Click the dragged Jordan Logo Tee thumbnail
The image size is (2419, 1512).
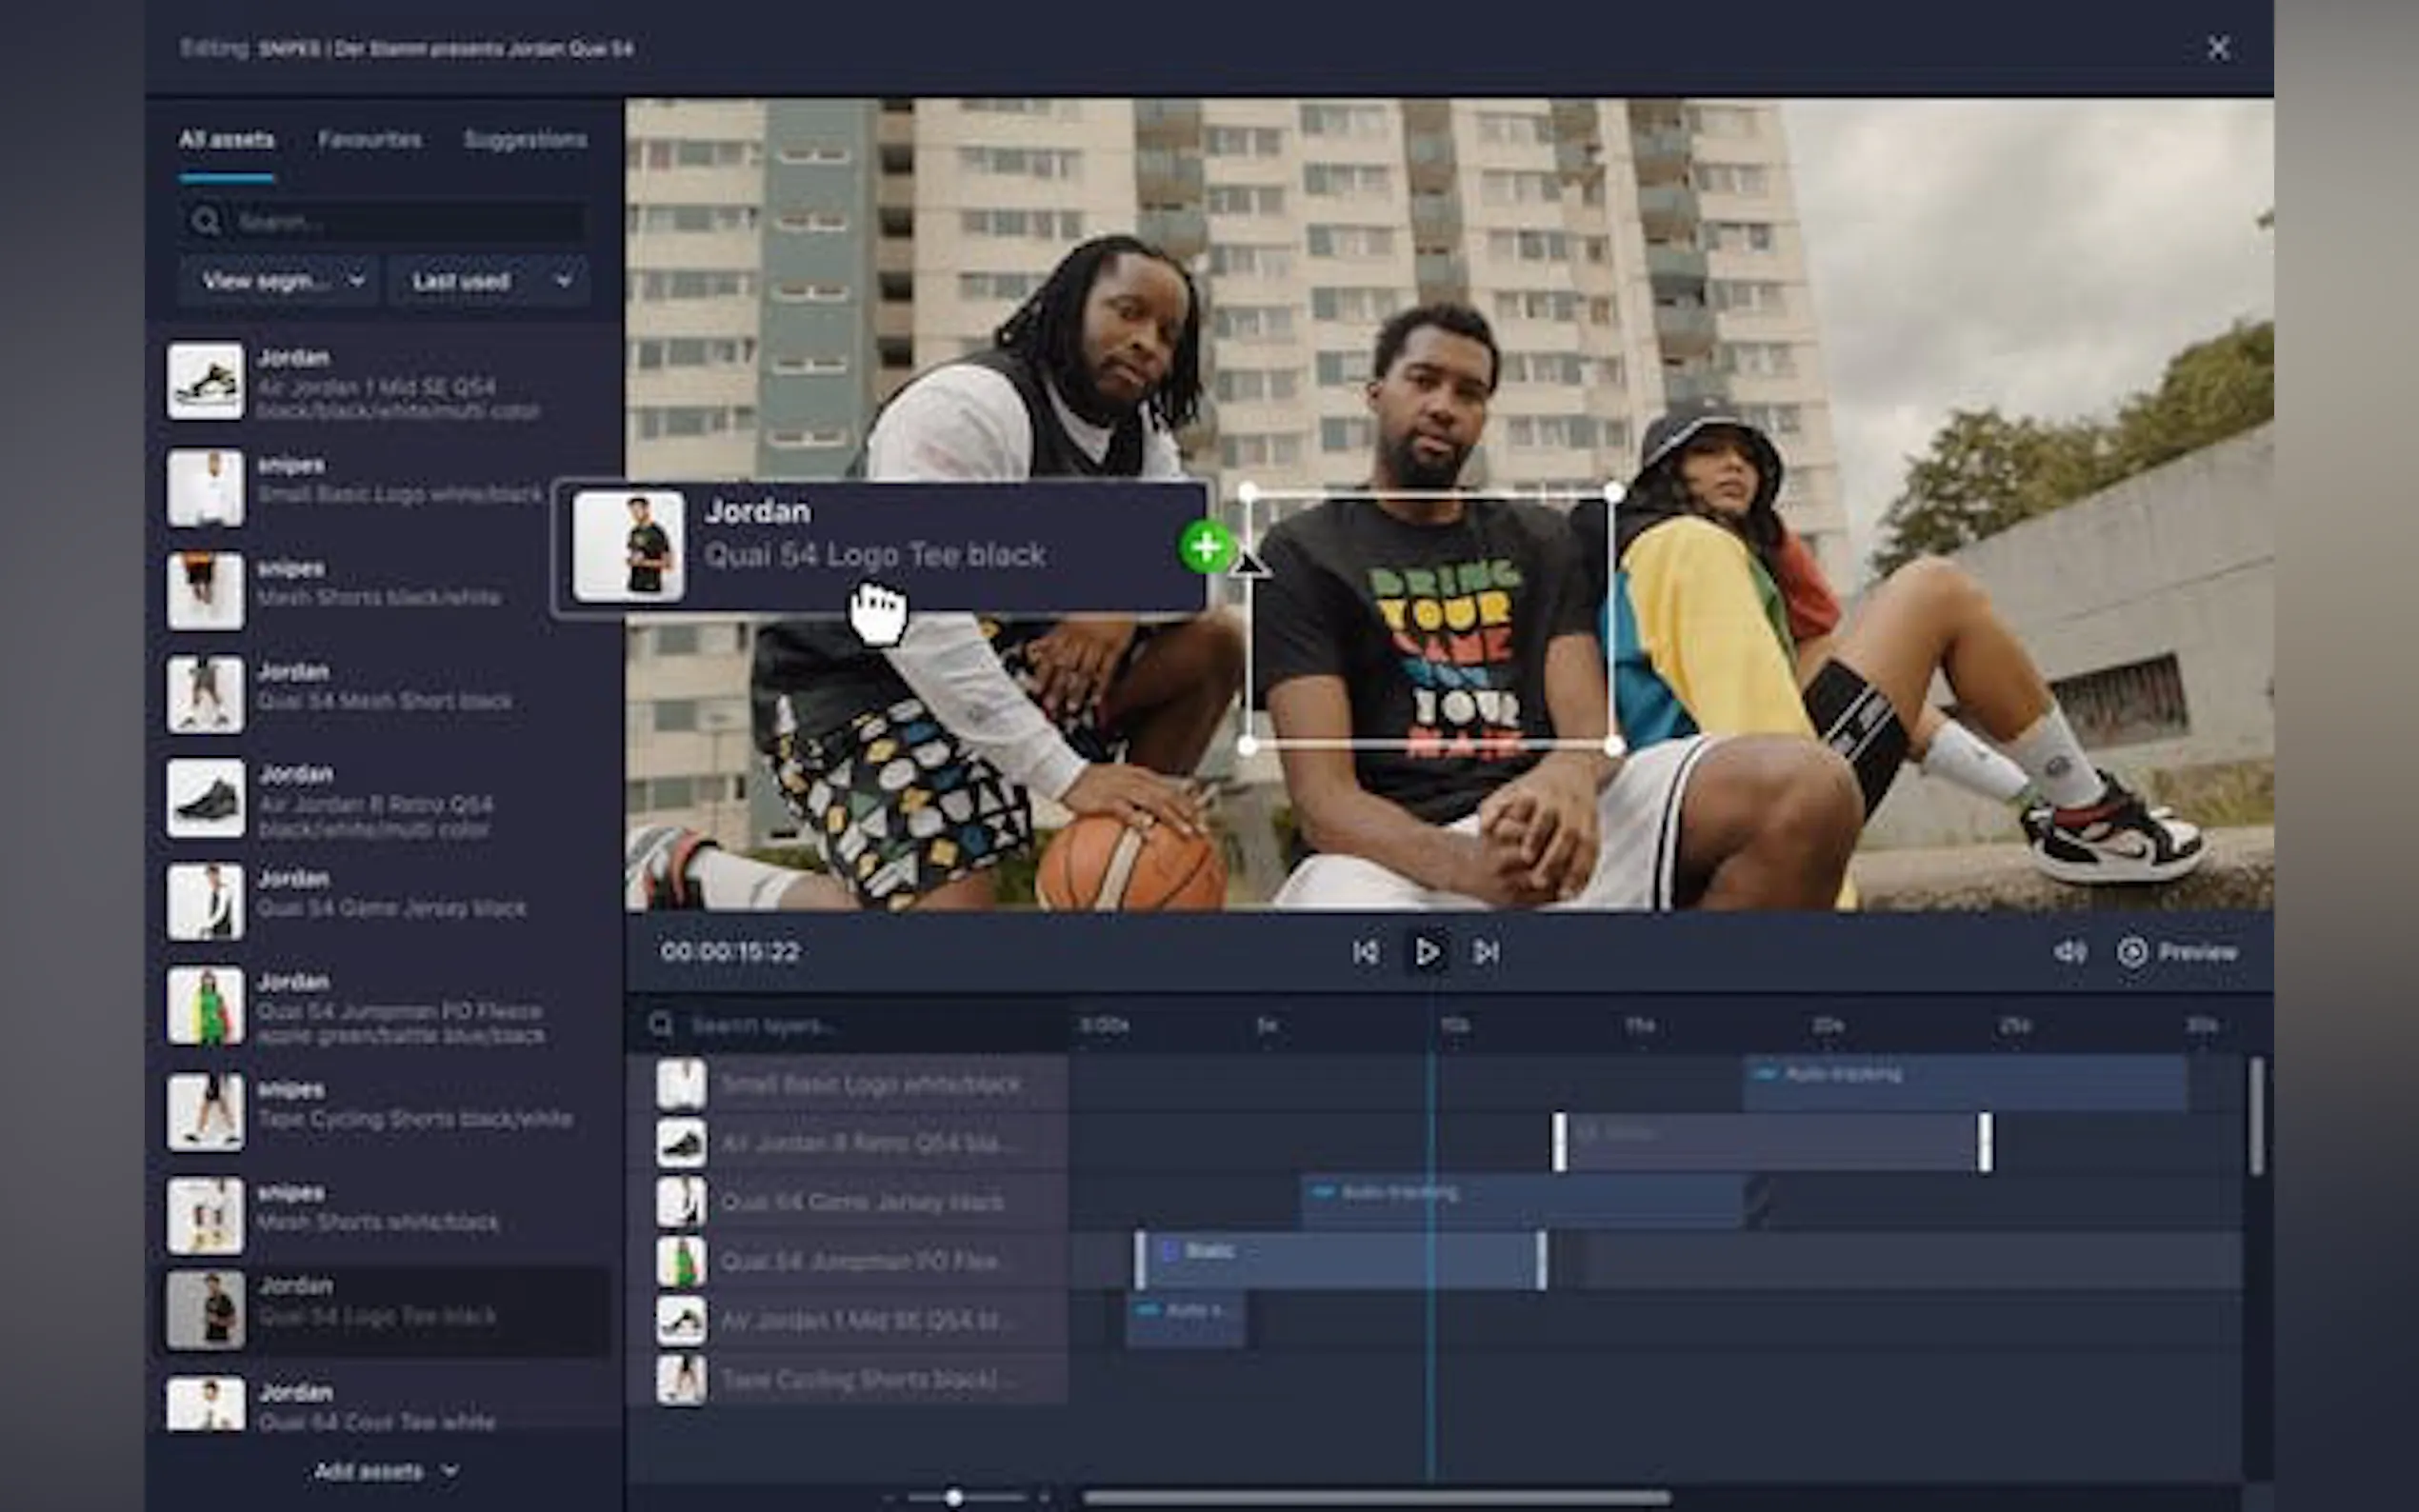629,546
